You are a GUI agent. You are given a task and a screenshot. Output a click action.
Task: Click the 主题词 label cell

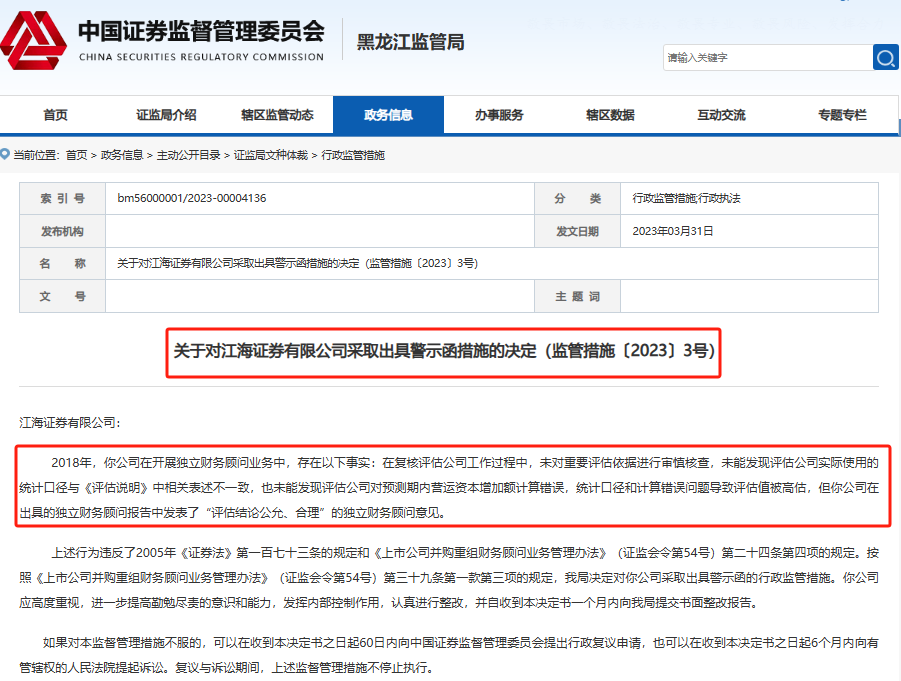[x=577, y=297]
